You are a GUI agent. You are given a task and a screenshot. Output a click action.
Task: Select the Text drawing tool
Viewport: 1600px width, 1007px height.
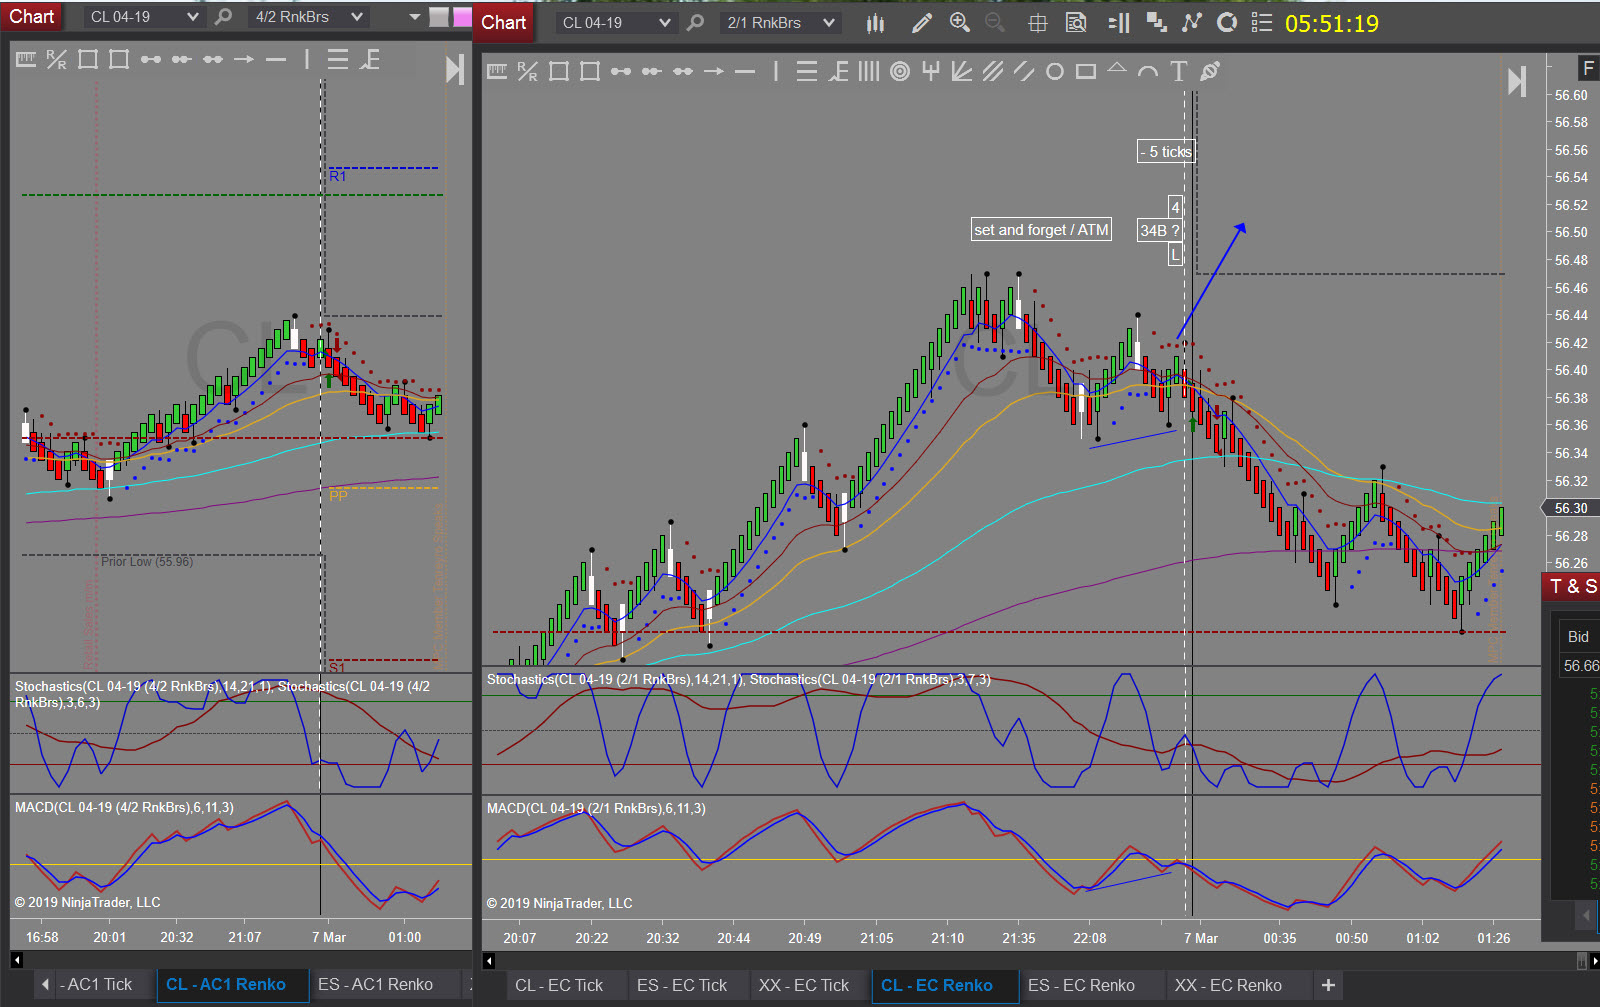click(1179, 71)
